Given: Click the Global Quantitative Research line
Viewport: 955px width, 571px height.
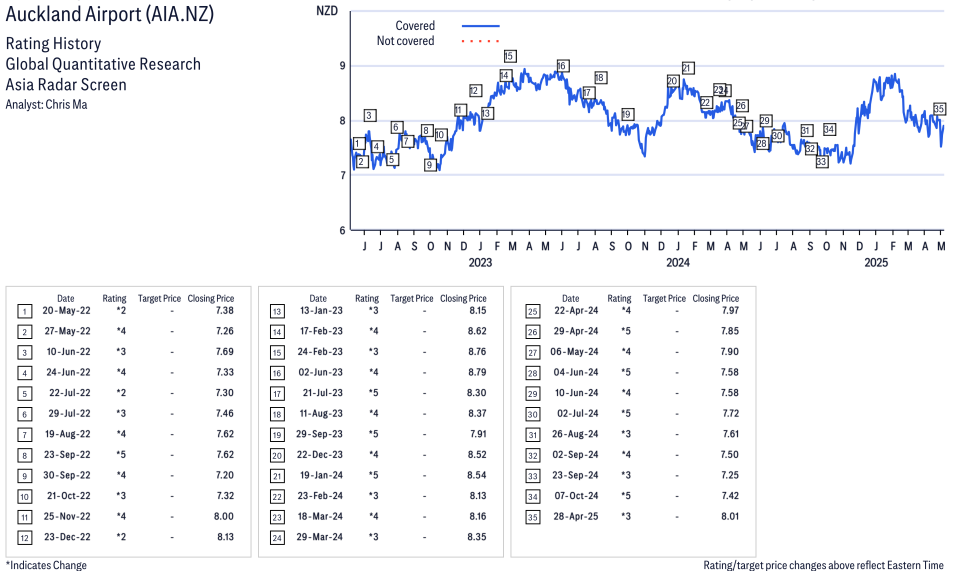Looking at the screenshot, I should click(x=103, y=65).
